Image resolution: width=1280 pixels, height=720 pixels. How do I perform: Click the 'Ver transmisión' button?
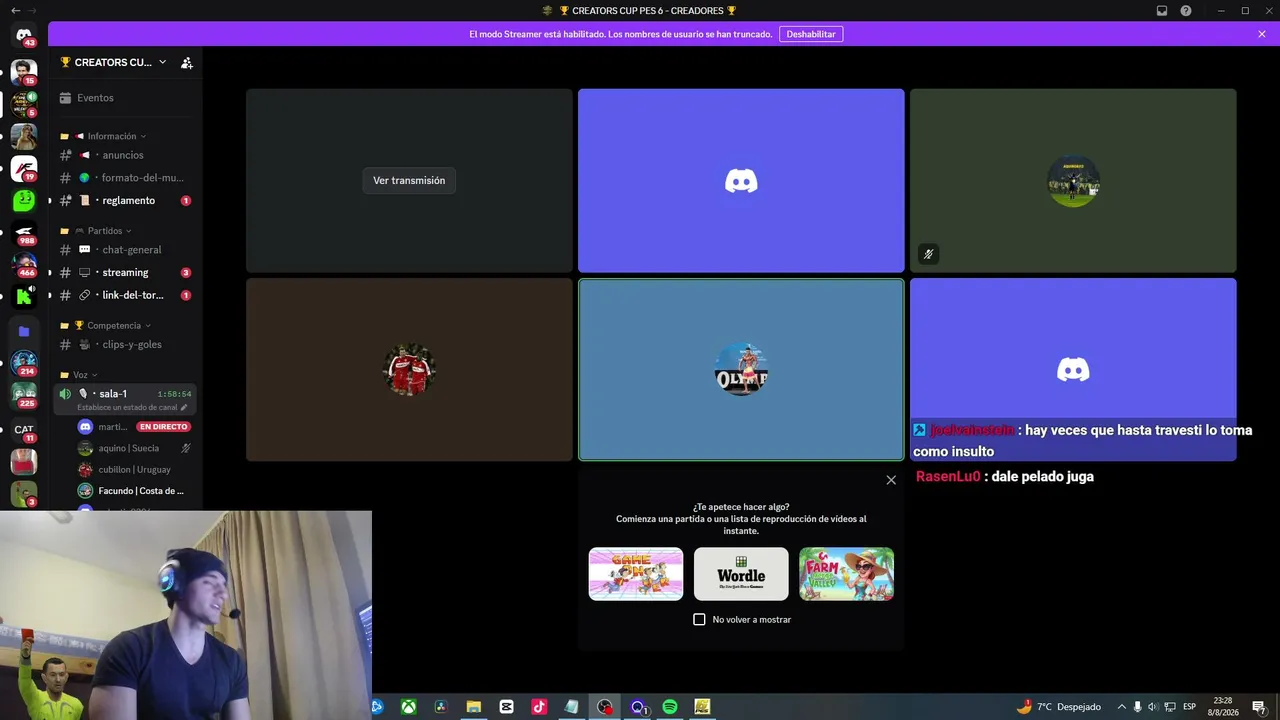409,181
